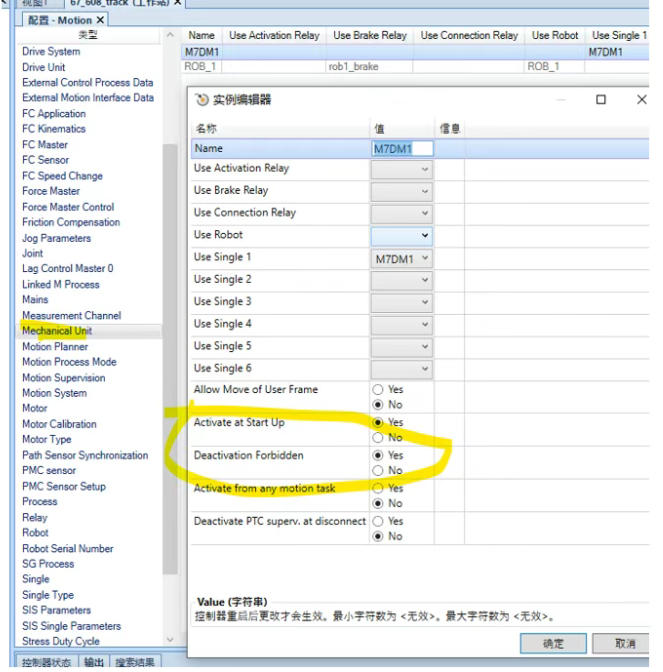Viewport: 663px width, 672px height.
Task: Edit the Name value field M7DM1
Action: [401, 148]
